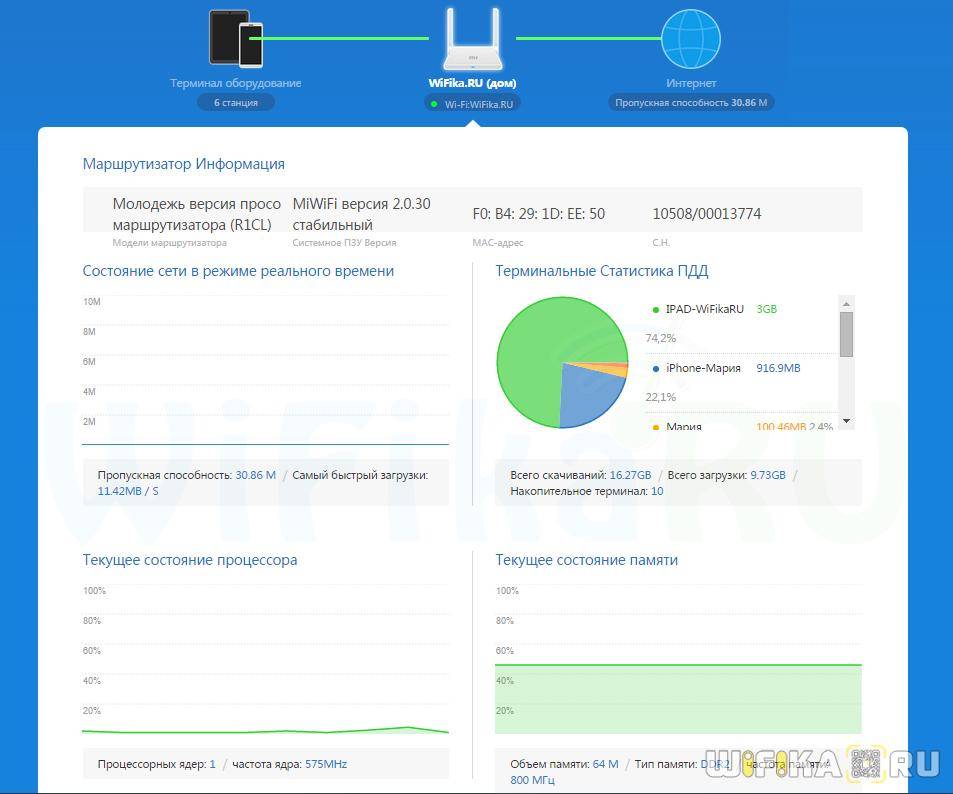953x794 pixels.
Task: Click green dot beside IPAD-WiFikaRU
Action: tap(655, 310)
